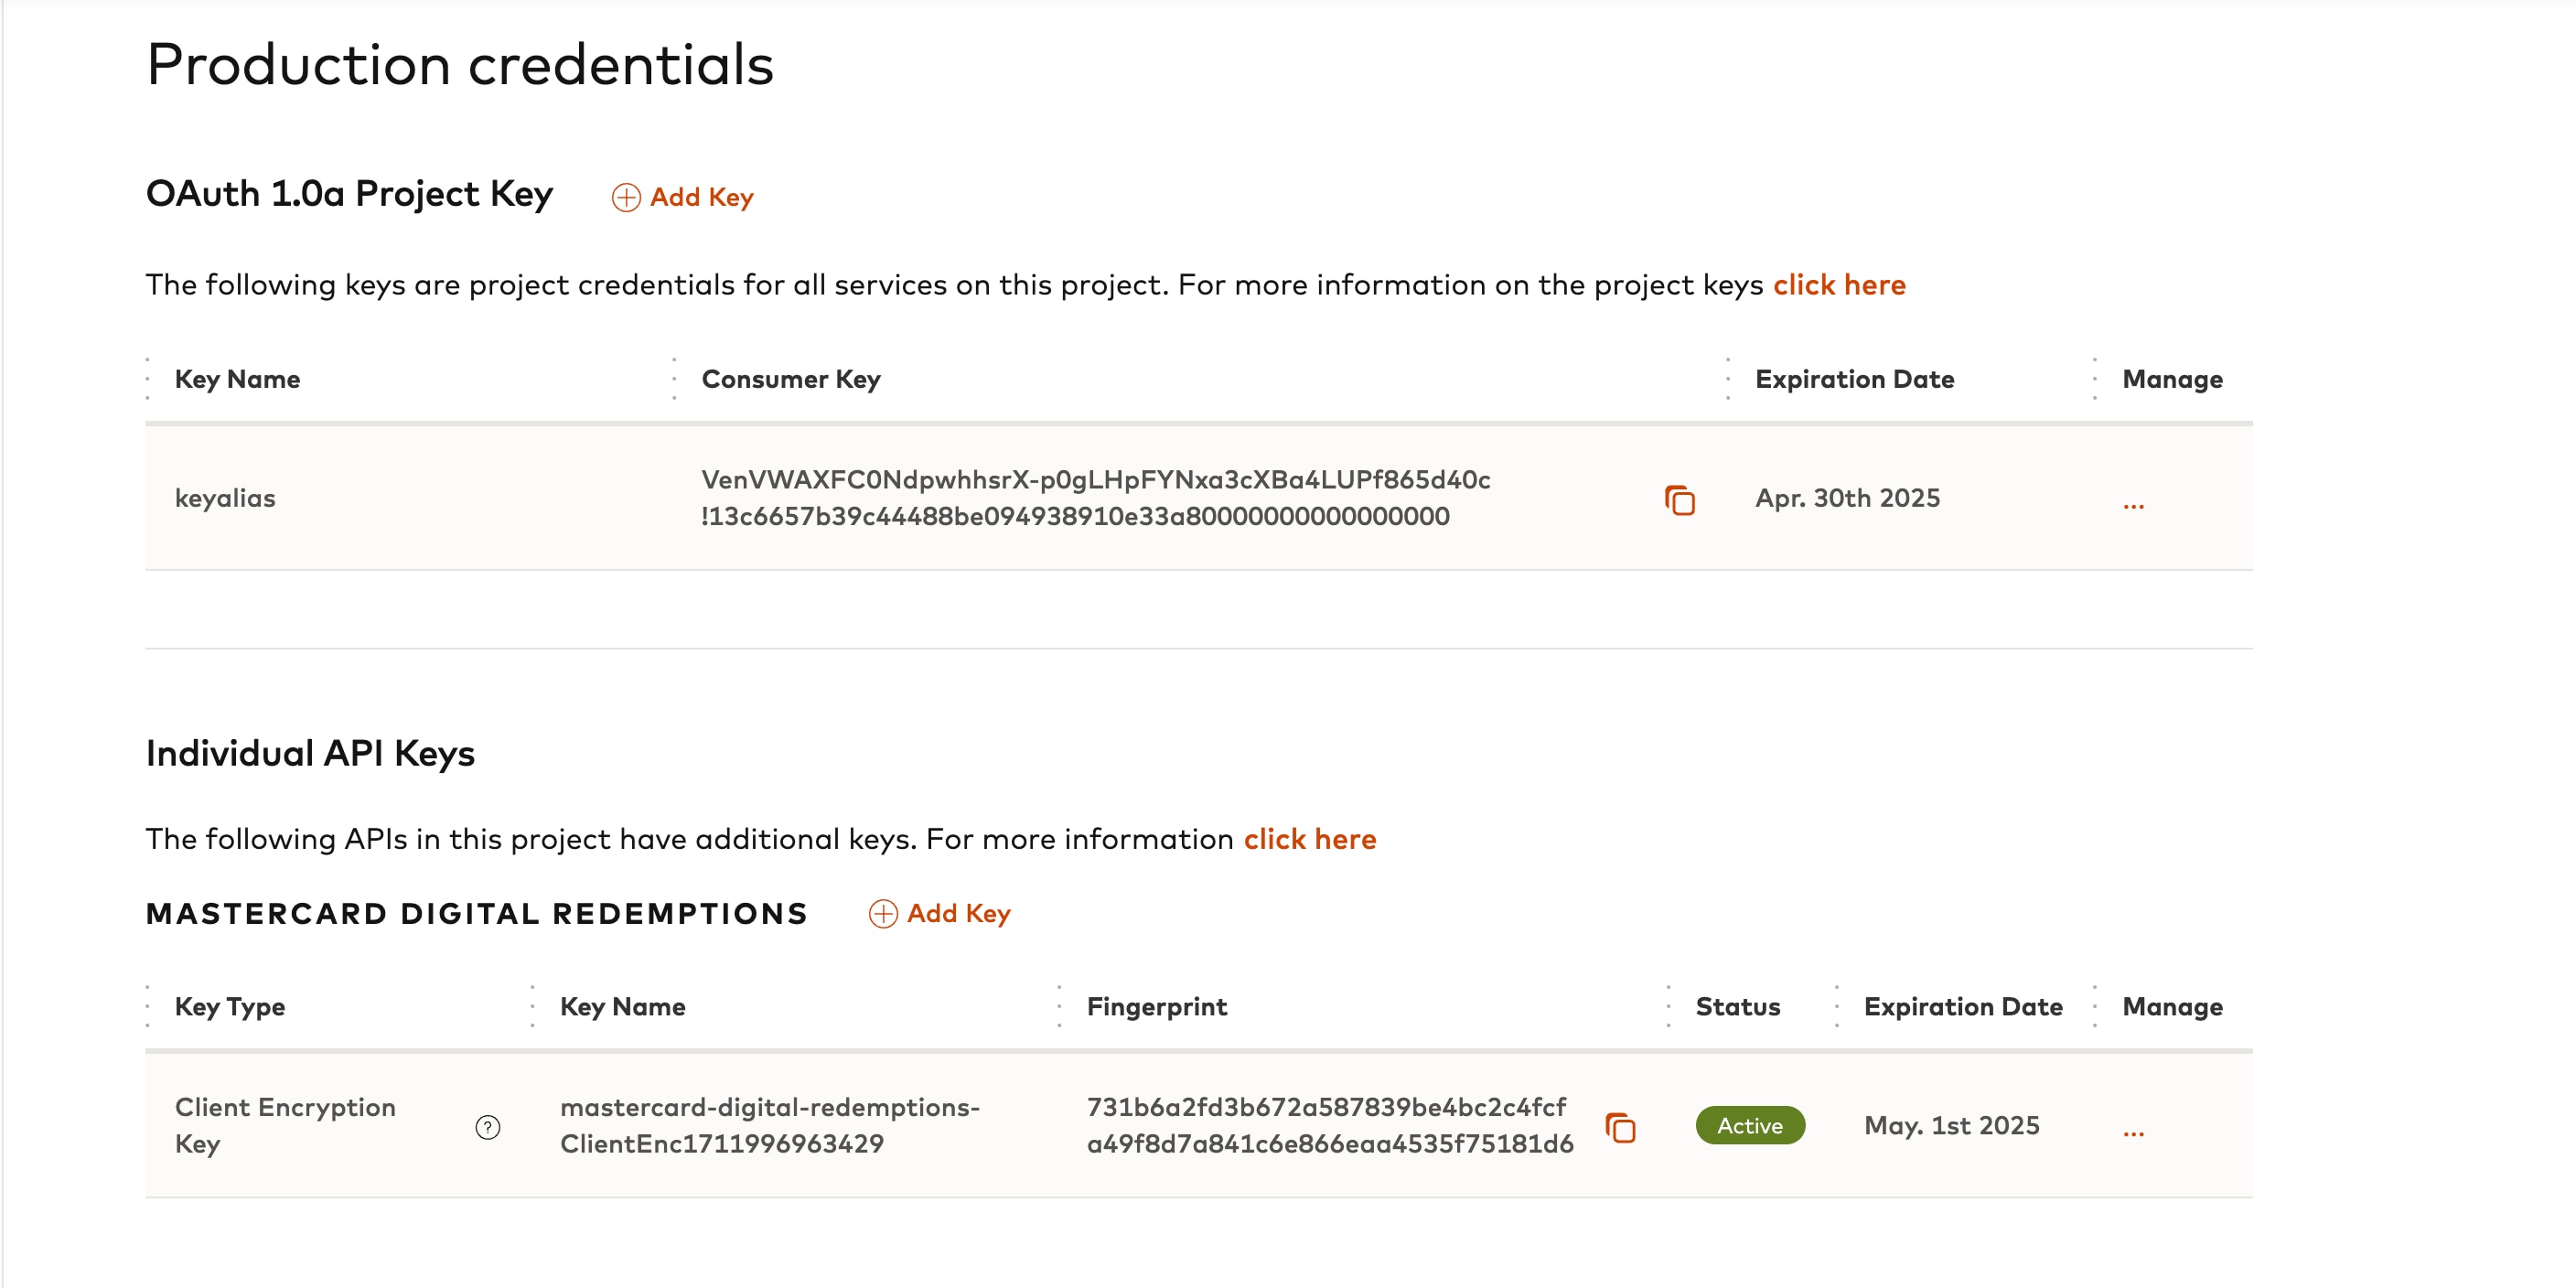2576x1288 pixels.
Task: Click the Fingerprint column header
Action: [1156, 1006]
